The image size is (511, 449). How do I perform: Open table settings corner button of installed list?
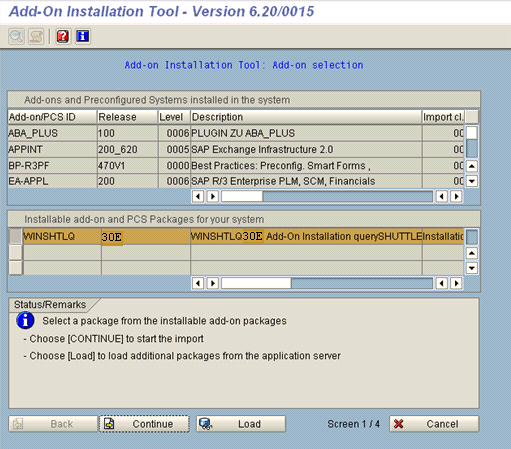[472, 117]
